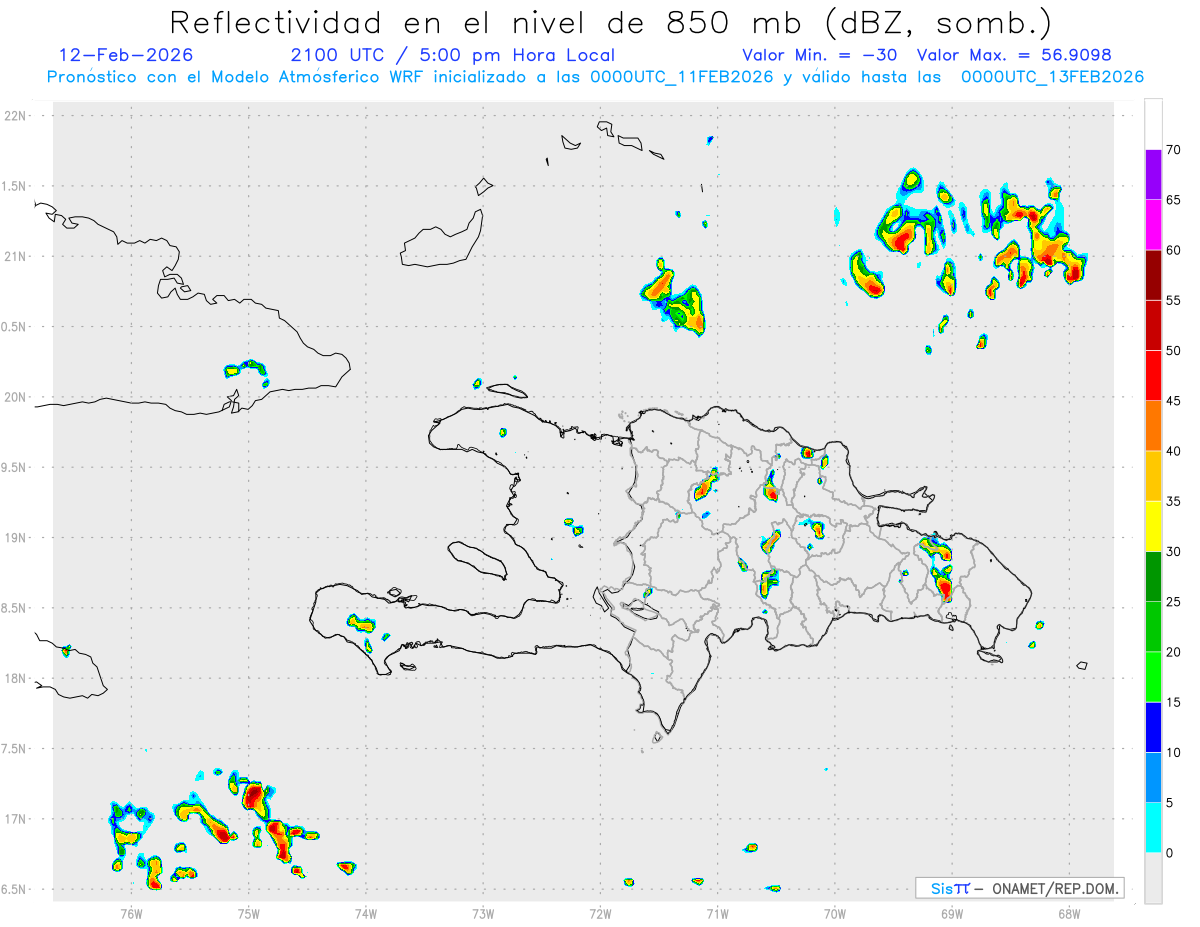Click the magenta 60–65 dBZ colorbar segment
This screenshot has width=1200, height=927.
coord(1153,225)
